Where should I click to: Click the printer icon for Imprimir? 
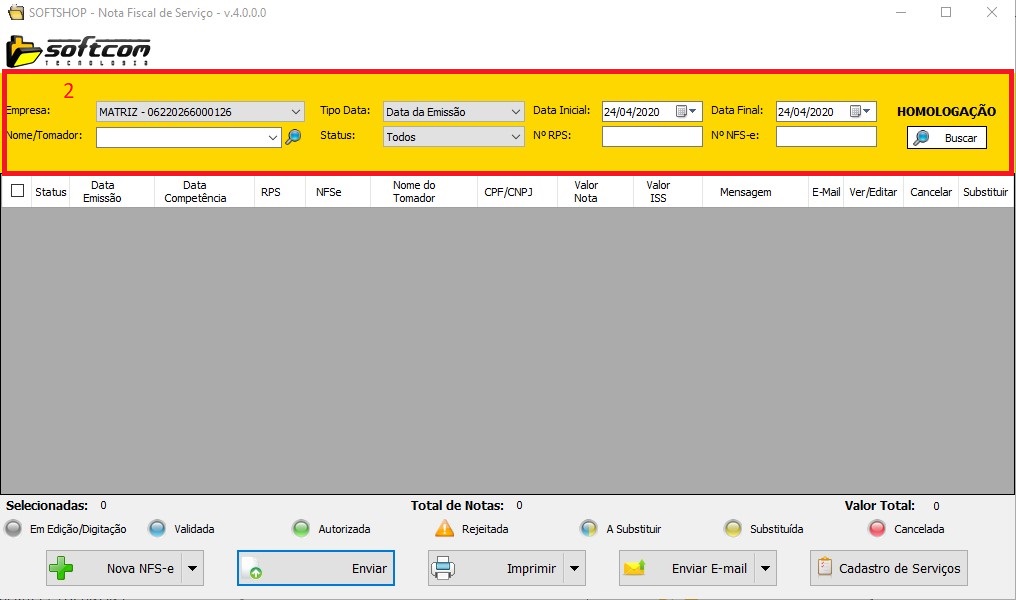click(x=443, y=568)
